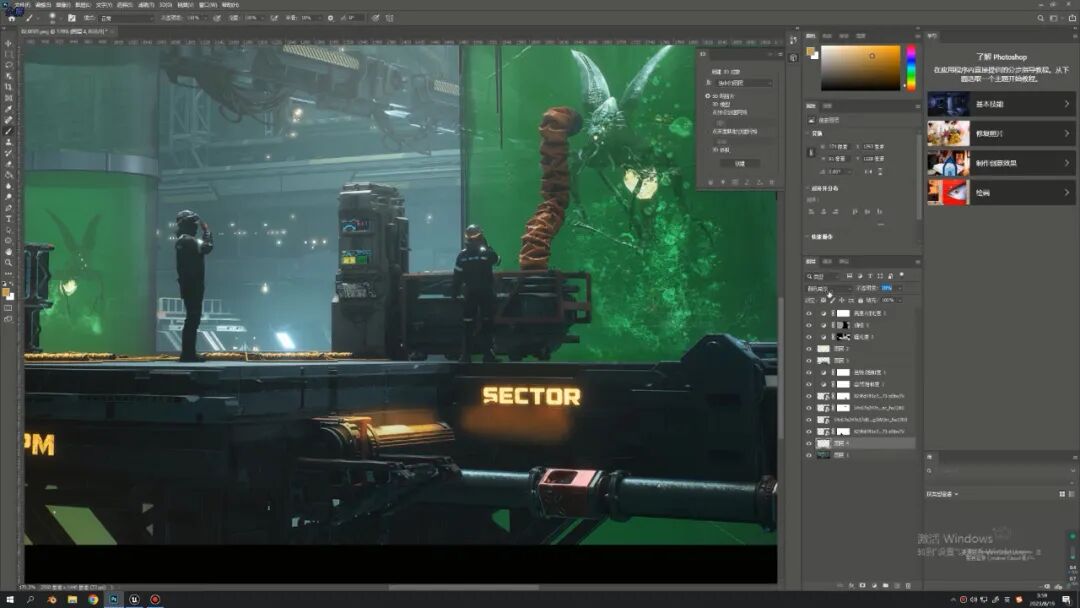Click create new layer icon
1080x608 pixels.
pyautogui.click(x=897, y=585)
